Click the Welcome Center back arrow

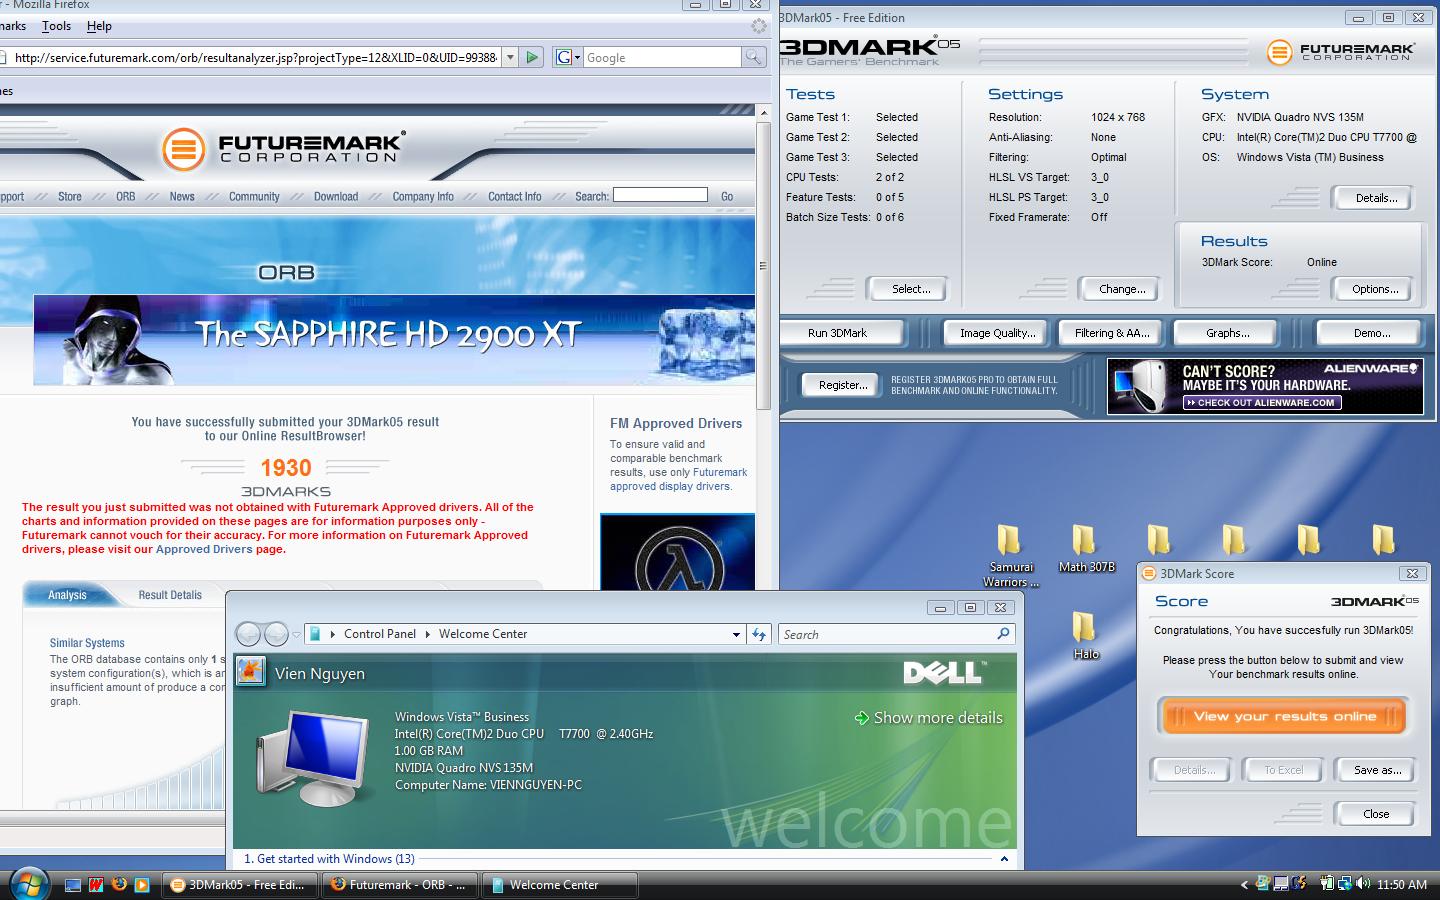[x=248, y=634]
